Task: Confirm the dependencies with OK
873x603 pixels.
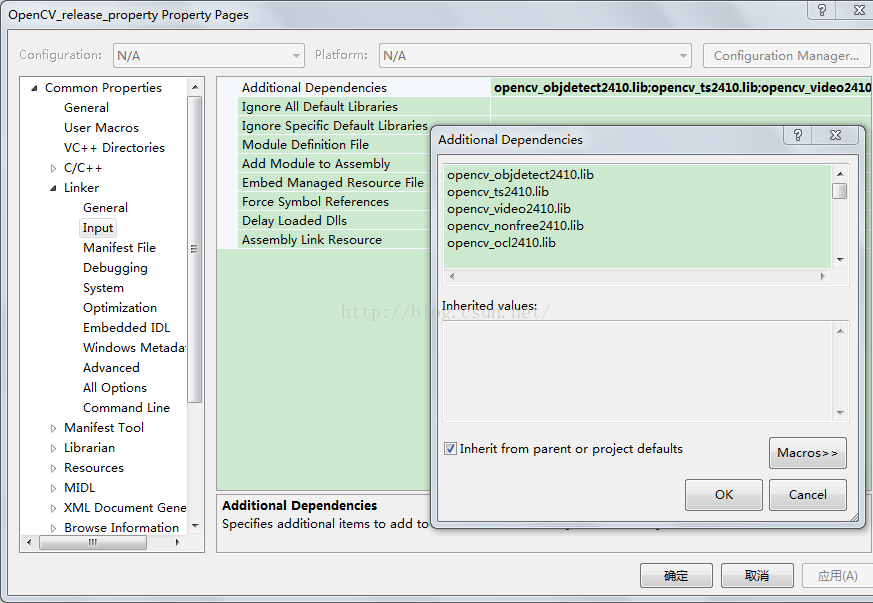Action: click(x=724, y=494)
